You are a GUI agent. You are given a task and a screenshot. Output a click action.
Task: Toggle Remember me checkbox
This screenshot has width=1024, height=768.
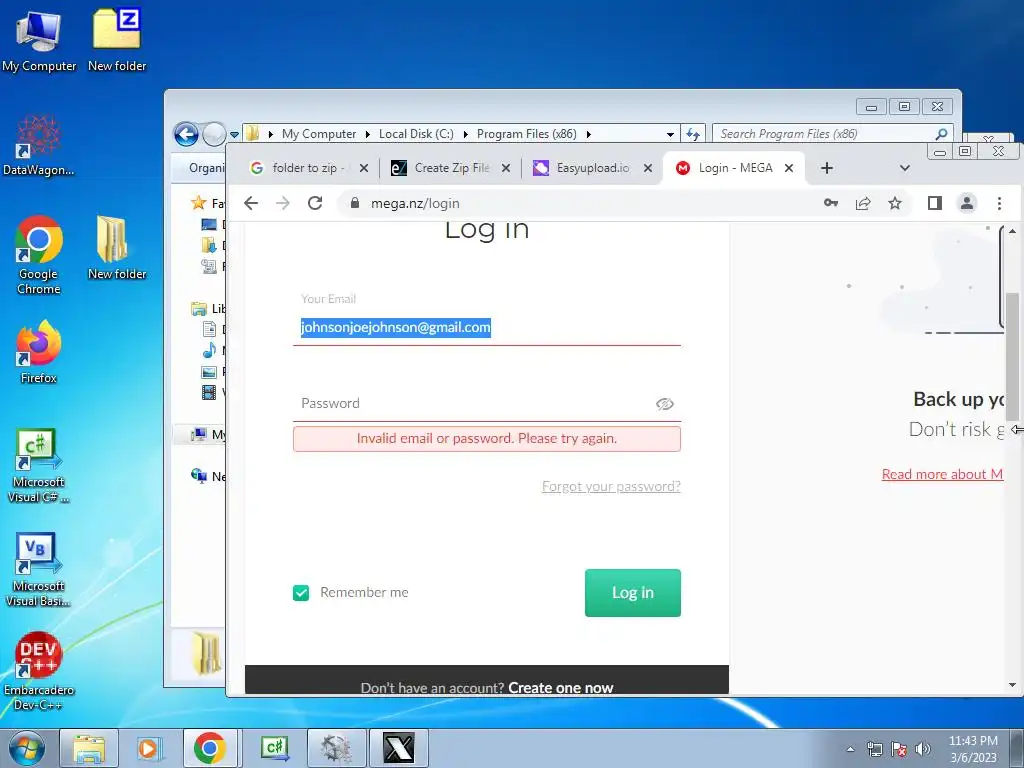click(x=301, y=593)
